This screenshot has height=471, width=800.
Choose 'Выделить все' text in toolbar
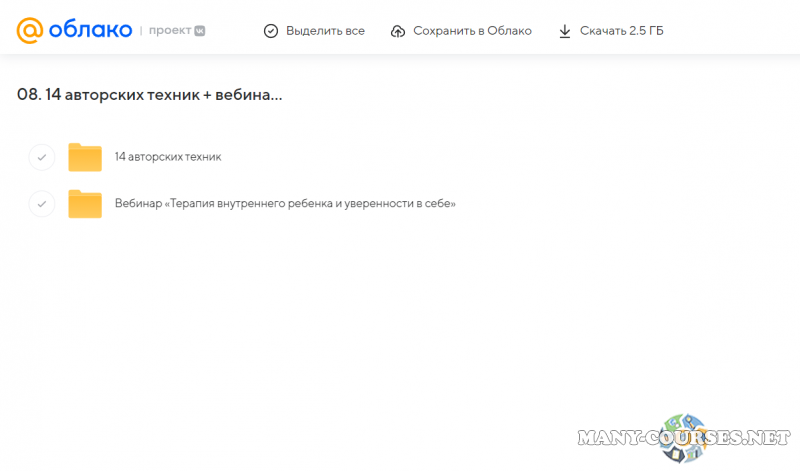tap(325, 31)
